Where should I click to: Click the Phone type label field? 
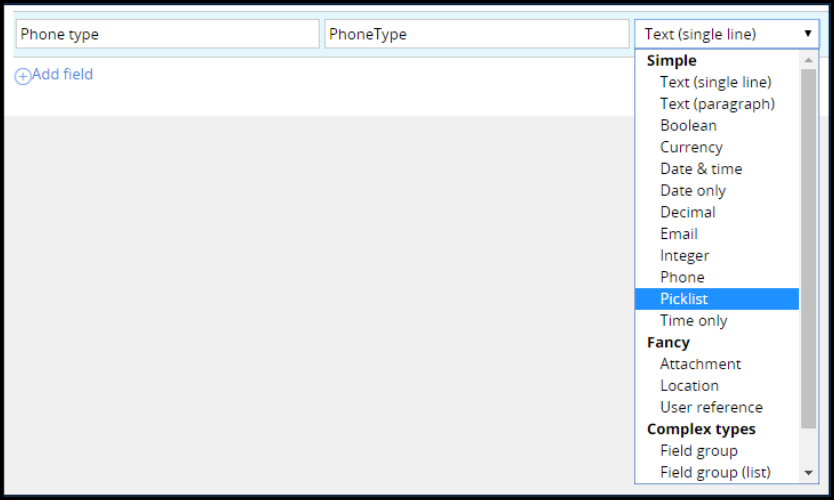point(168,34)
